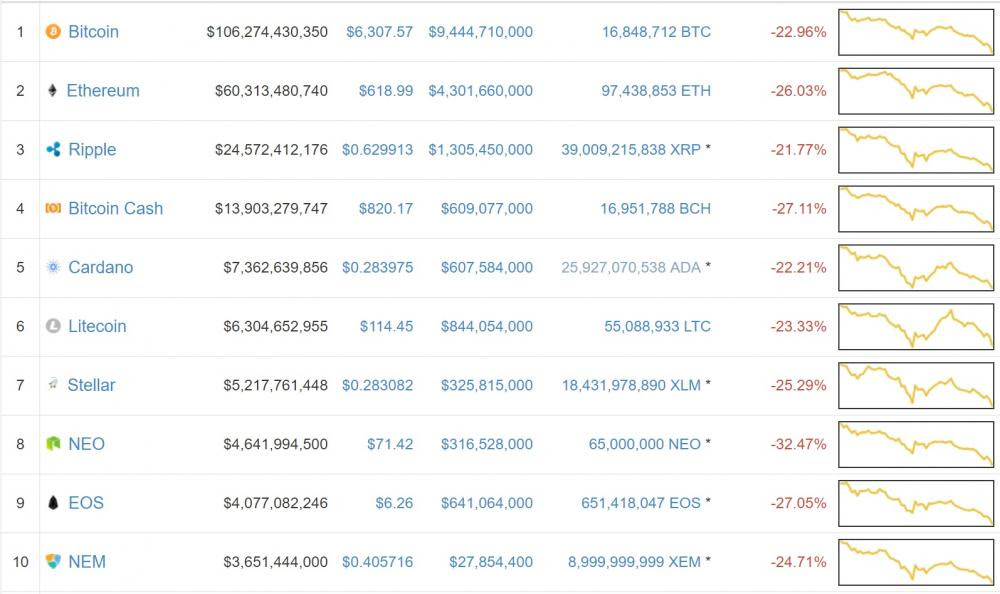
Task: Click Ethereum price $618.99
Action: 386,91
